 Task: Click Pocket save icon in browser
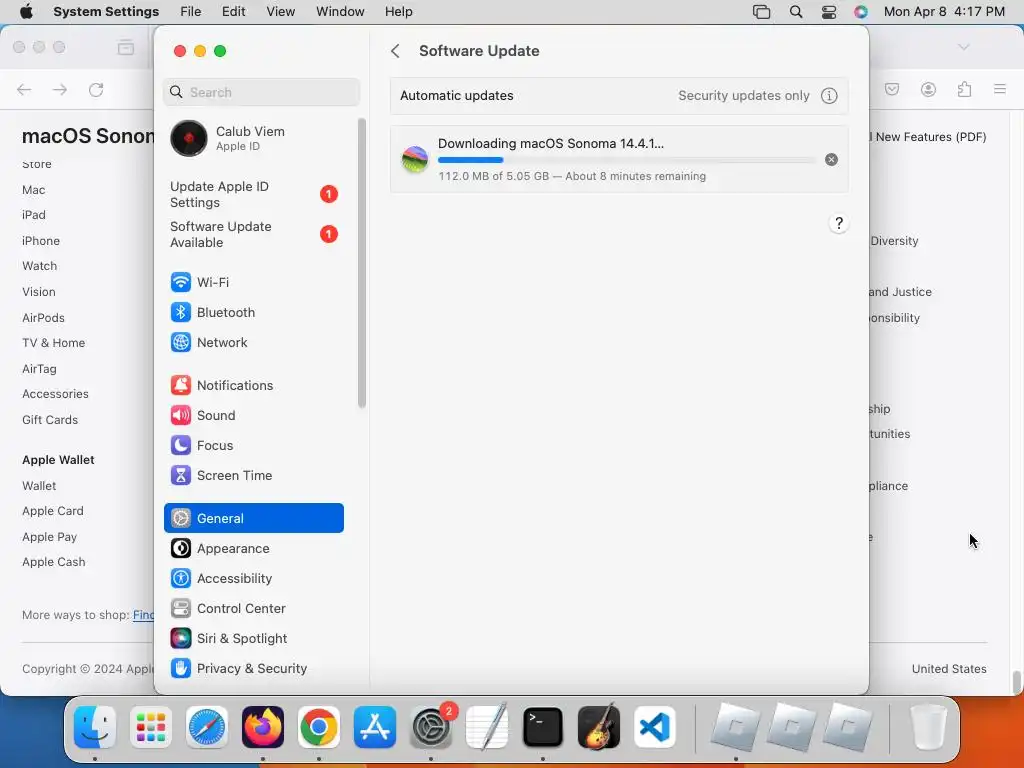892,89
